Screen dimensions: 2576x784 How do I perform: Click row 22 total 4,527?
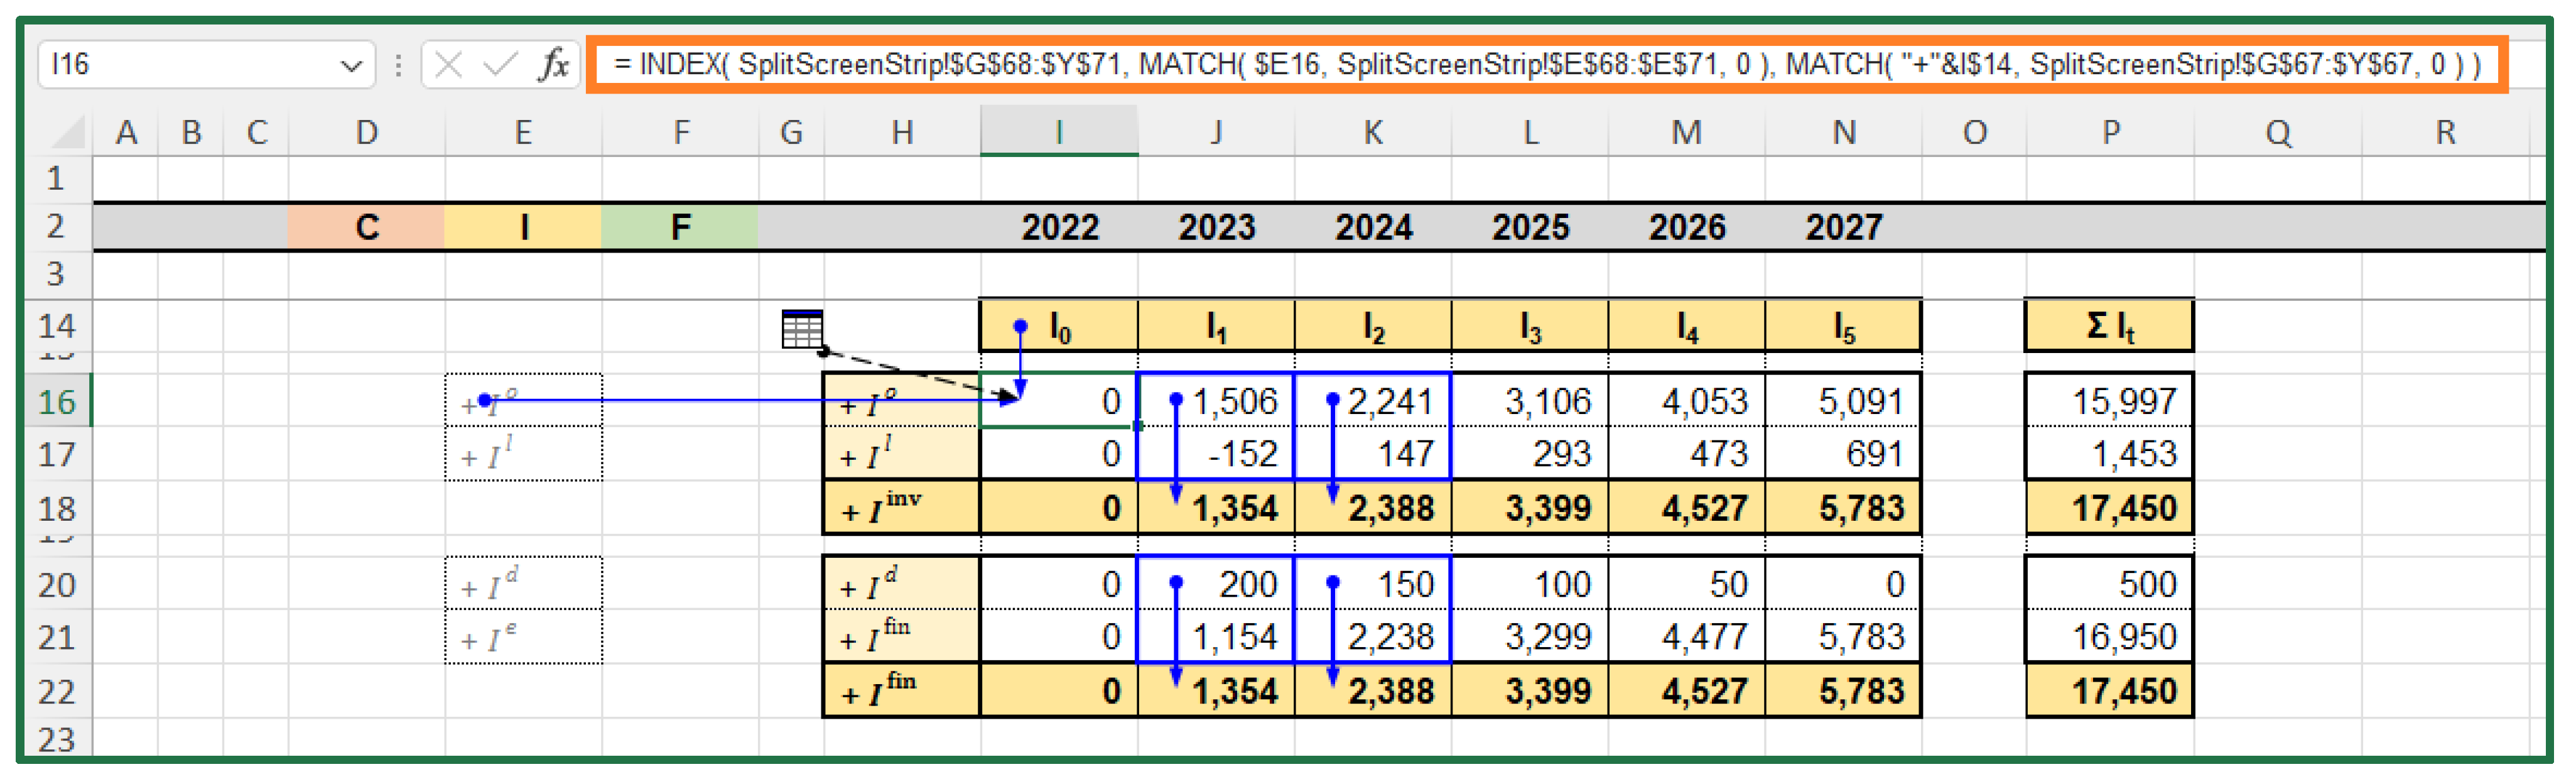(1687, 691)
